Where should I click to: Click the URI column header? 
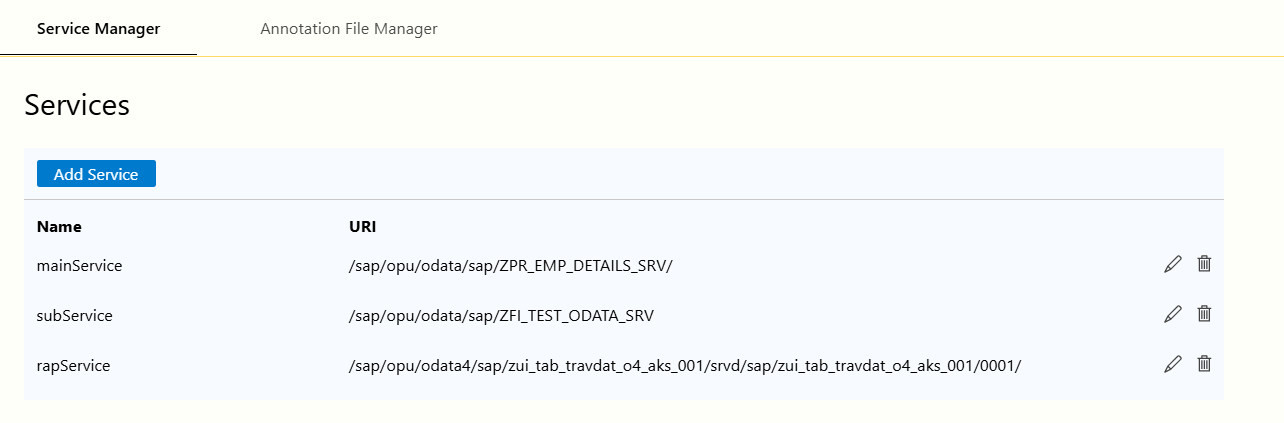click(362, 227)
